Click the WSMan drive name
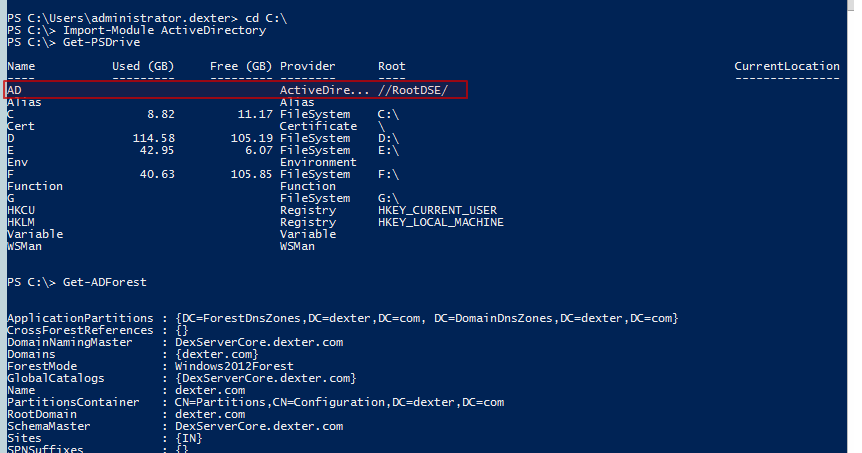 click(24, 246)
